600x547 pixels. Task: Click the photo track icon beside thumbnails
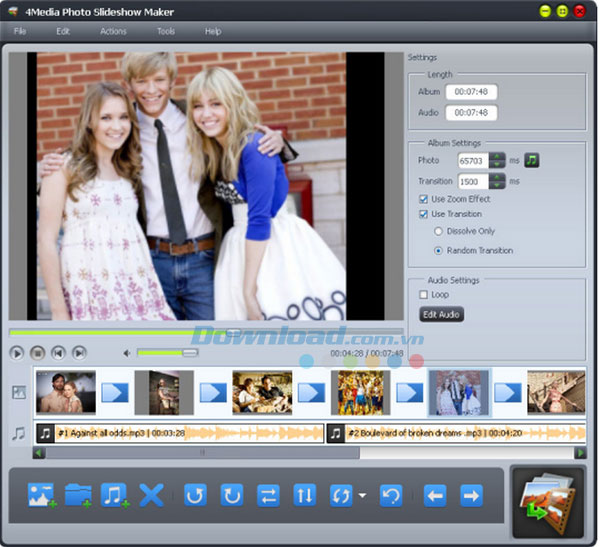click(x=19, y=392)
